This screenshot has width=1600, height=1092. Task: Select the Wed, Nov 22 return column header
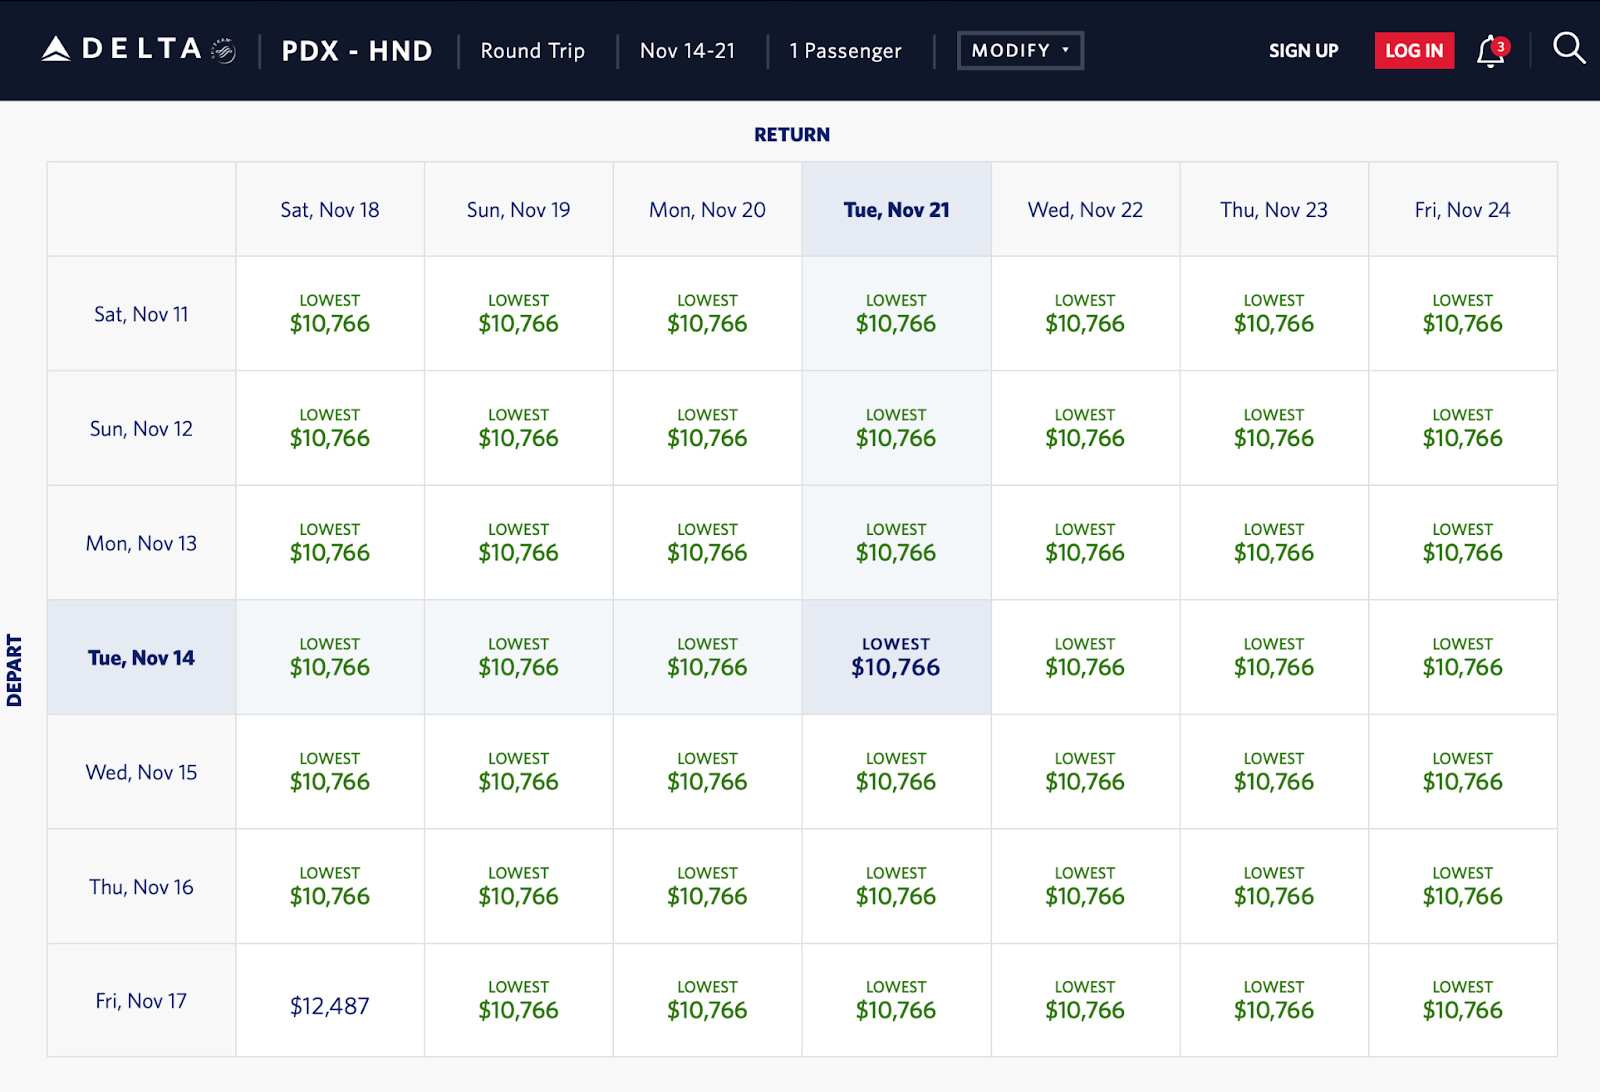click(1085, 210)
